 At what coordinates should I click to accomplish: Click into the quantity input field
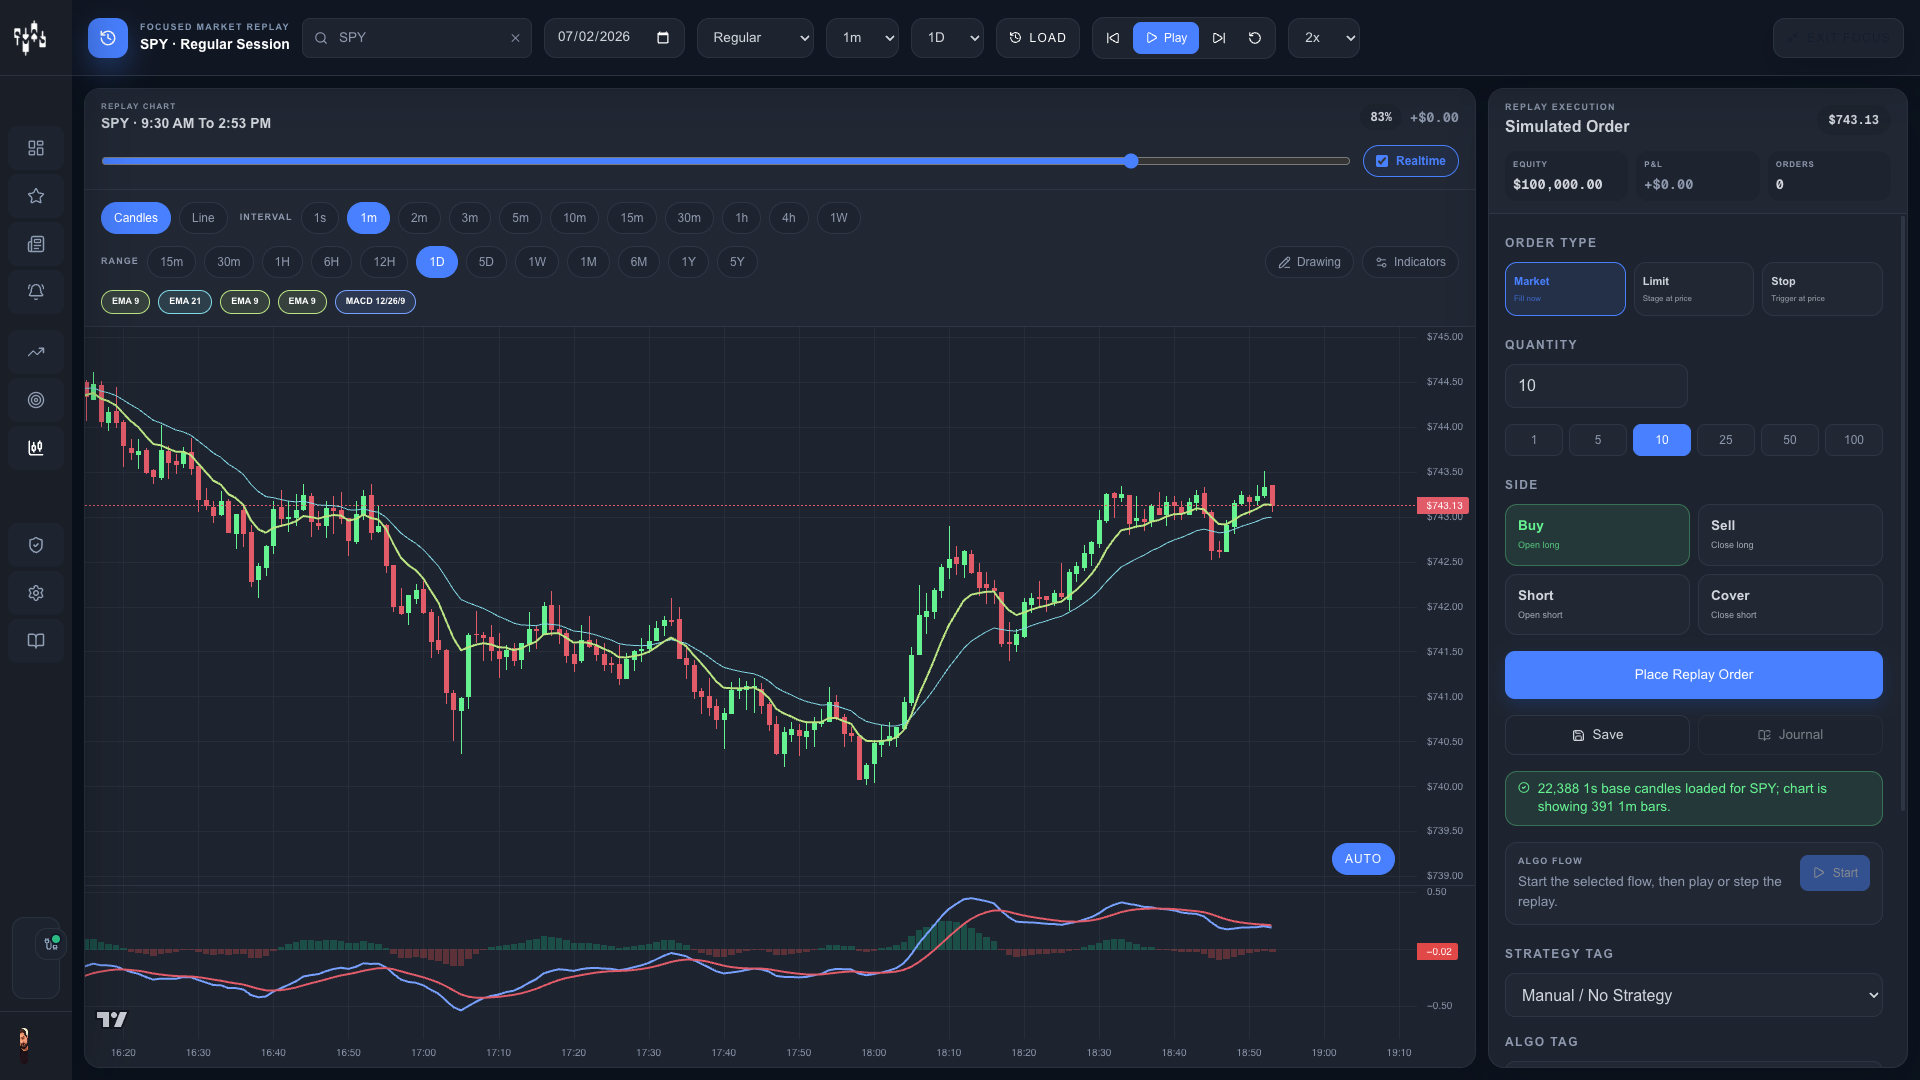(1596, 386)
